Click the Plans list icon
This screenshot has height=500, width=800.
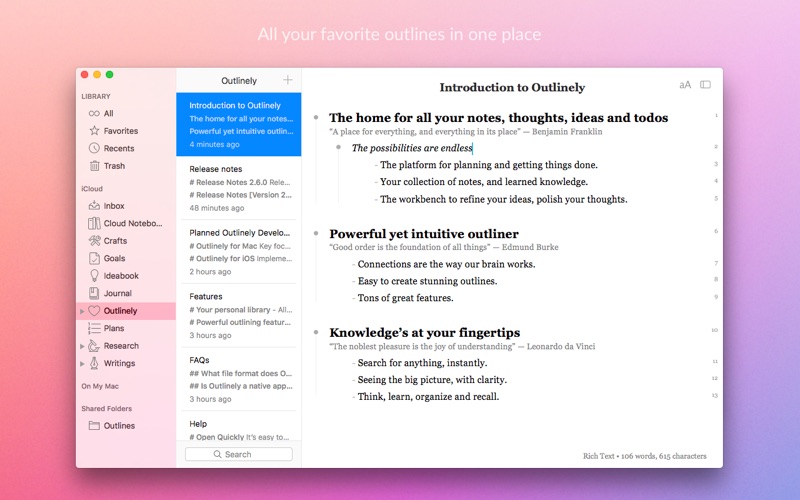(x=94, y=328)
